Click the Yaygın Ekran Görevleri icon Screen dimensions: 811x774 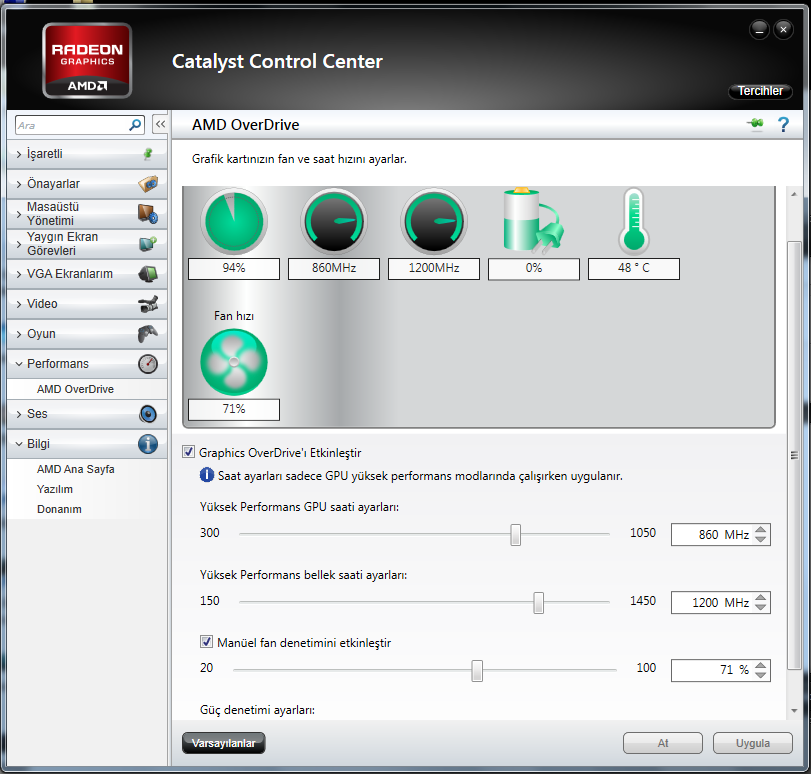[x=148, y=244]
